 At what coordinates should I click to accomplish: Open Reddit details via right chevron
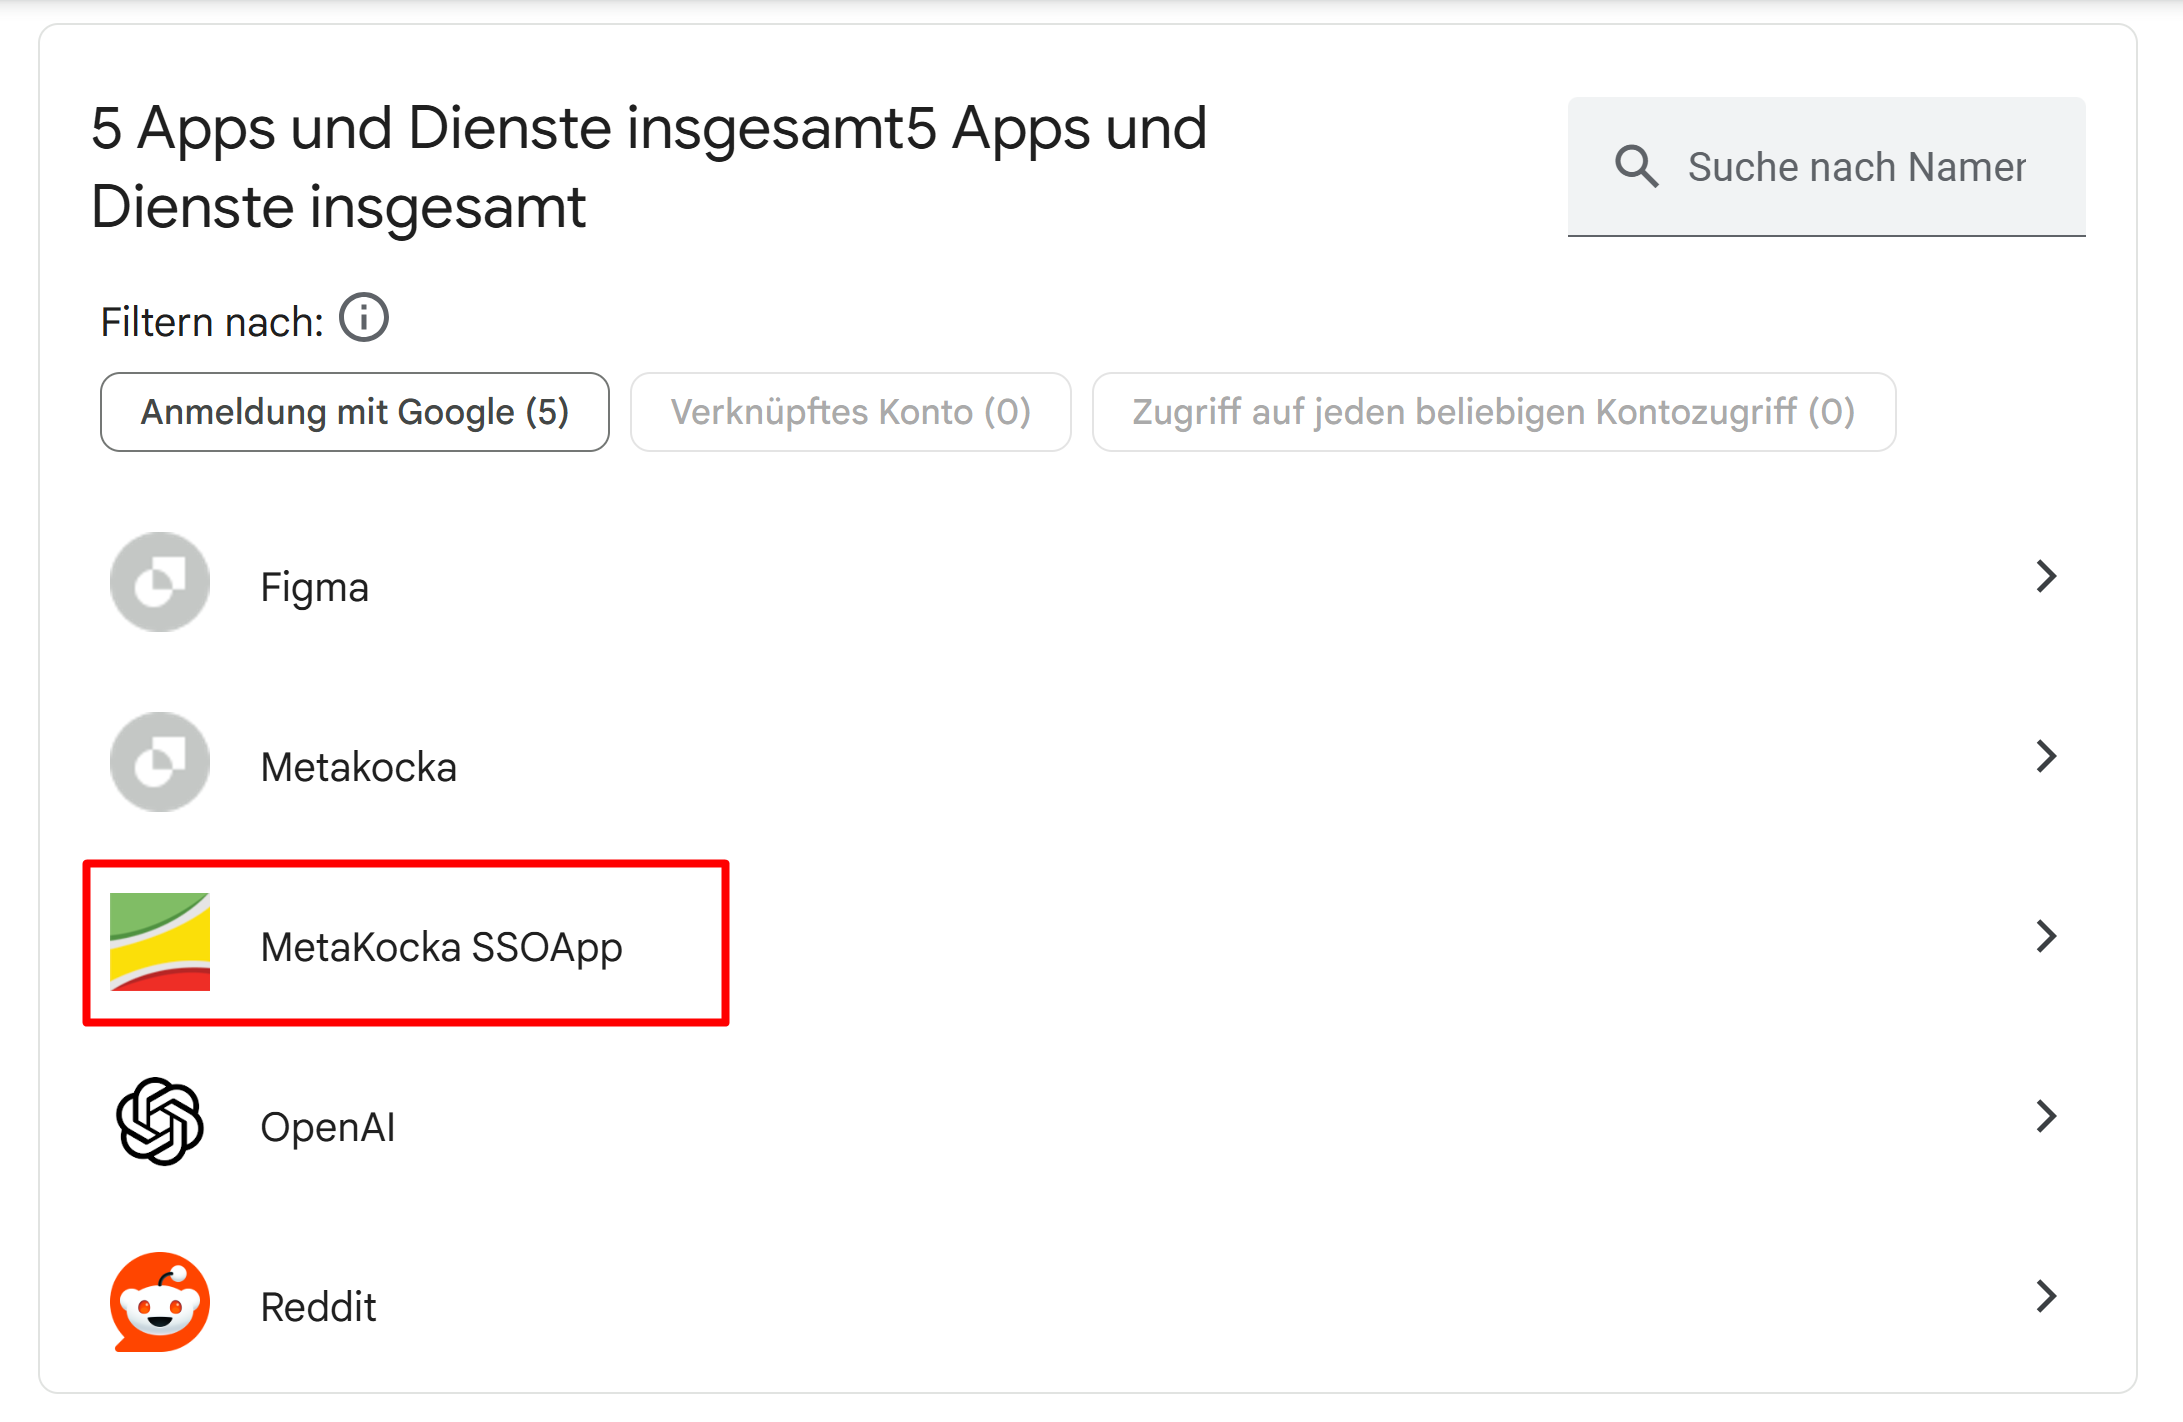[x=2046, y=1296]
